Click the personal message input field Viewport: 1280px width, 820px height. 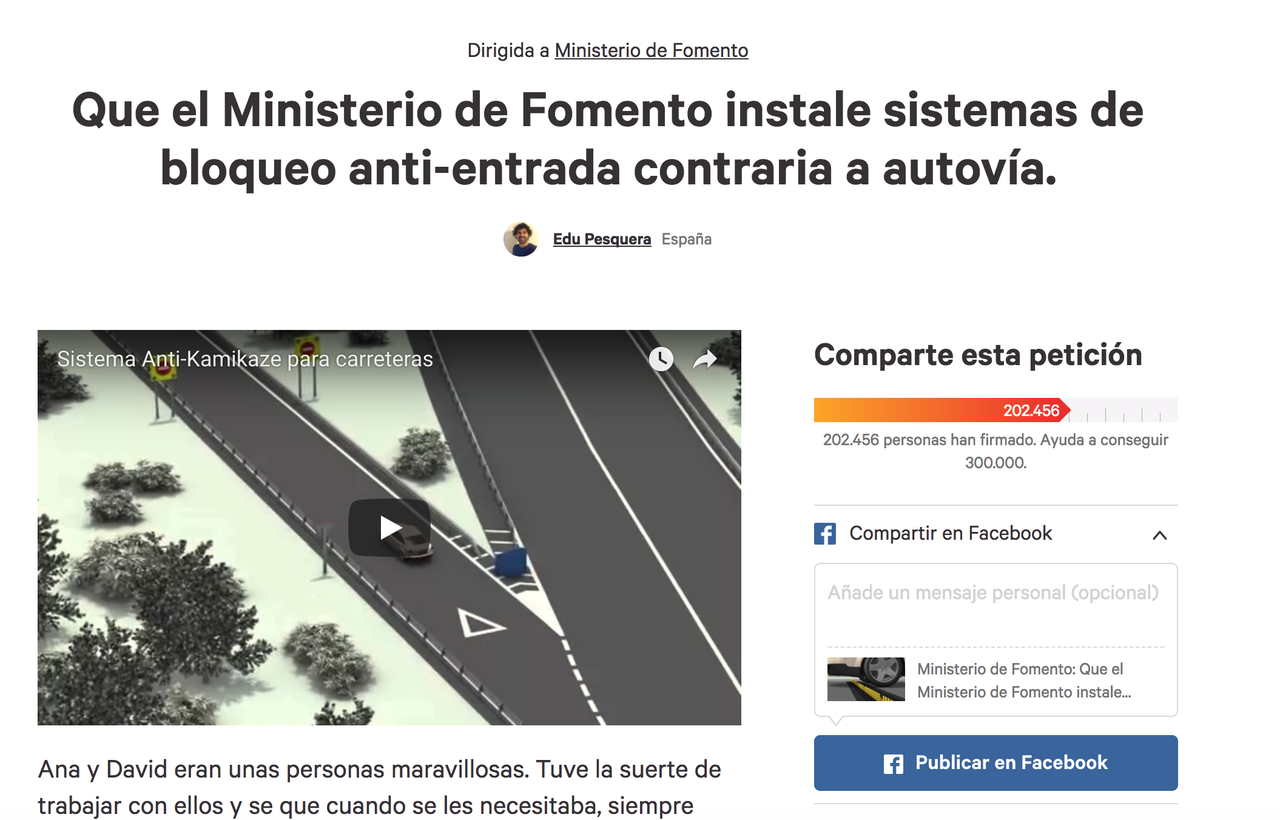tap(996, 605)
